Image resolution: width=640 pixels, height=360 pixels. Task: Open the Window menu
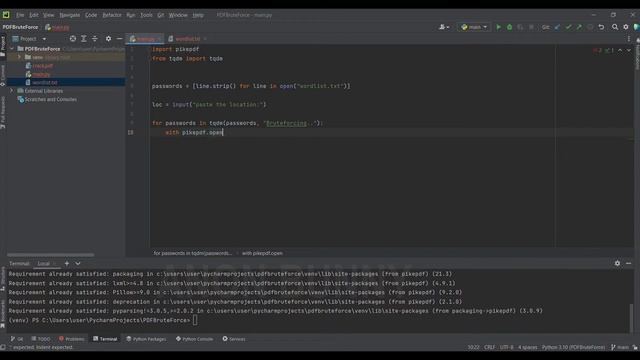(x=178, y=15)
